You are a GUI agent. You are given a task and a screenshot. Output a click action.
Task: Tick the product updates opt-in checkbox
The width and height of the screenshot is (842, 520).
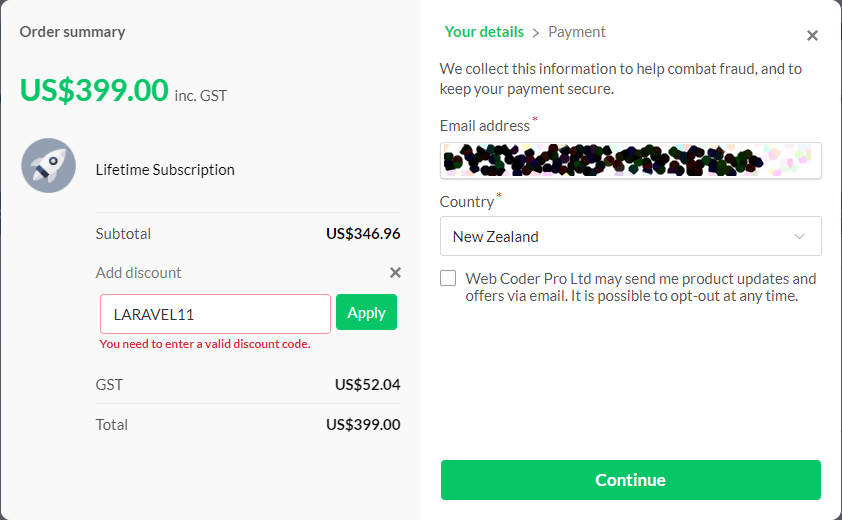pyautogui.click(x=448, y=279)
